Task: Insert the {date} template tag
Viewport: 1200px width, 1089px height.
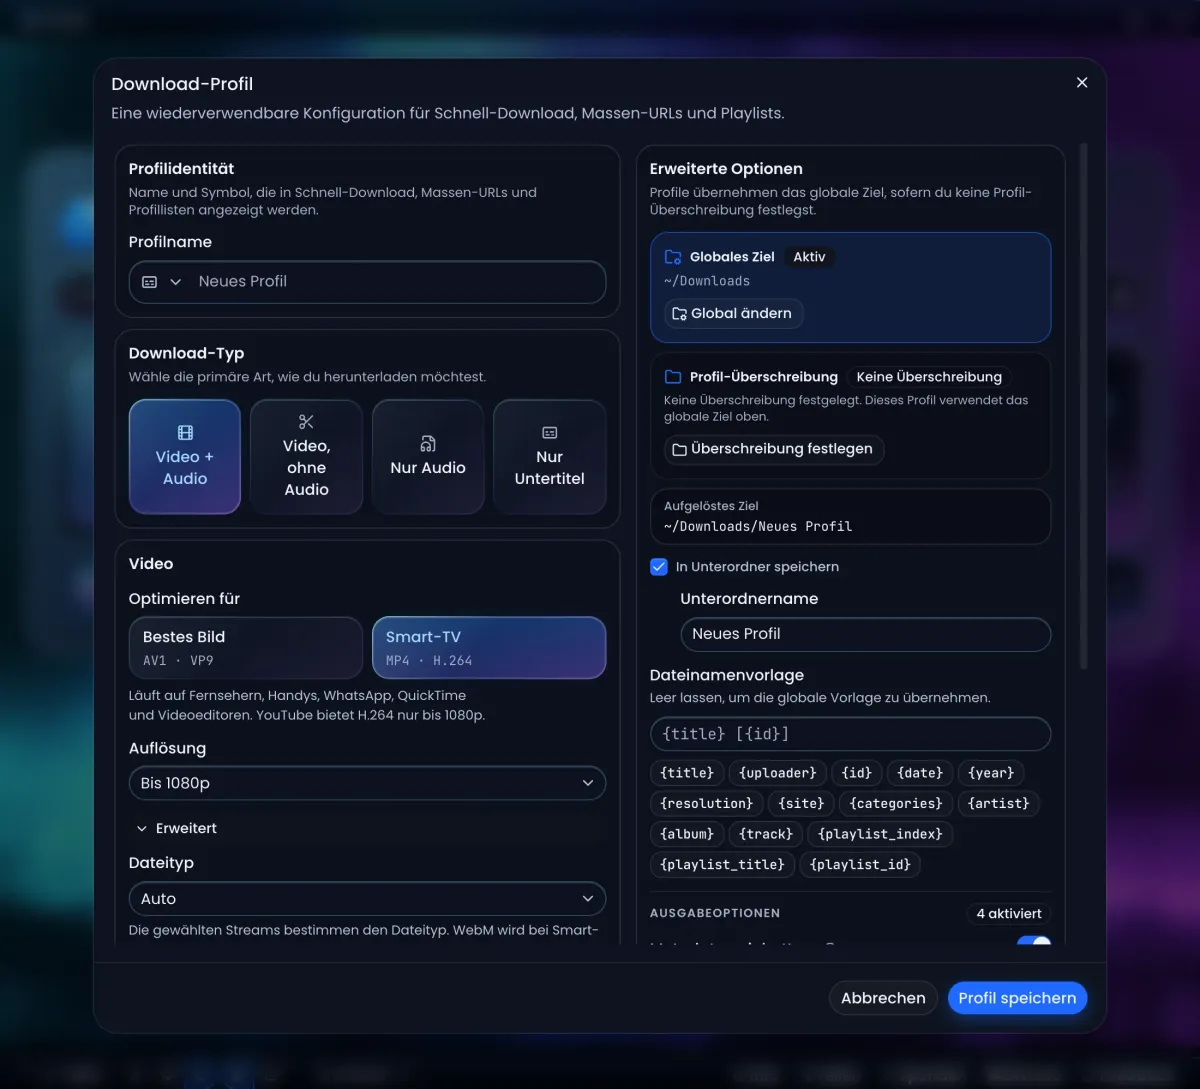Action: pos(920,773)
